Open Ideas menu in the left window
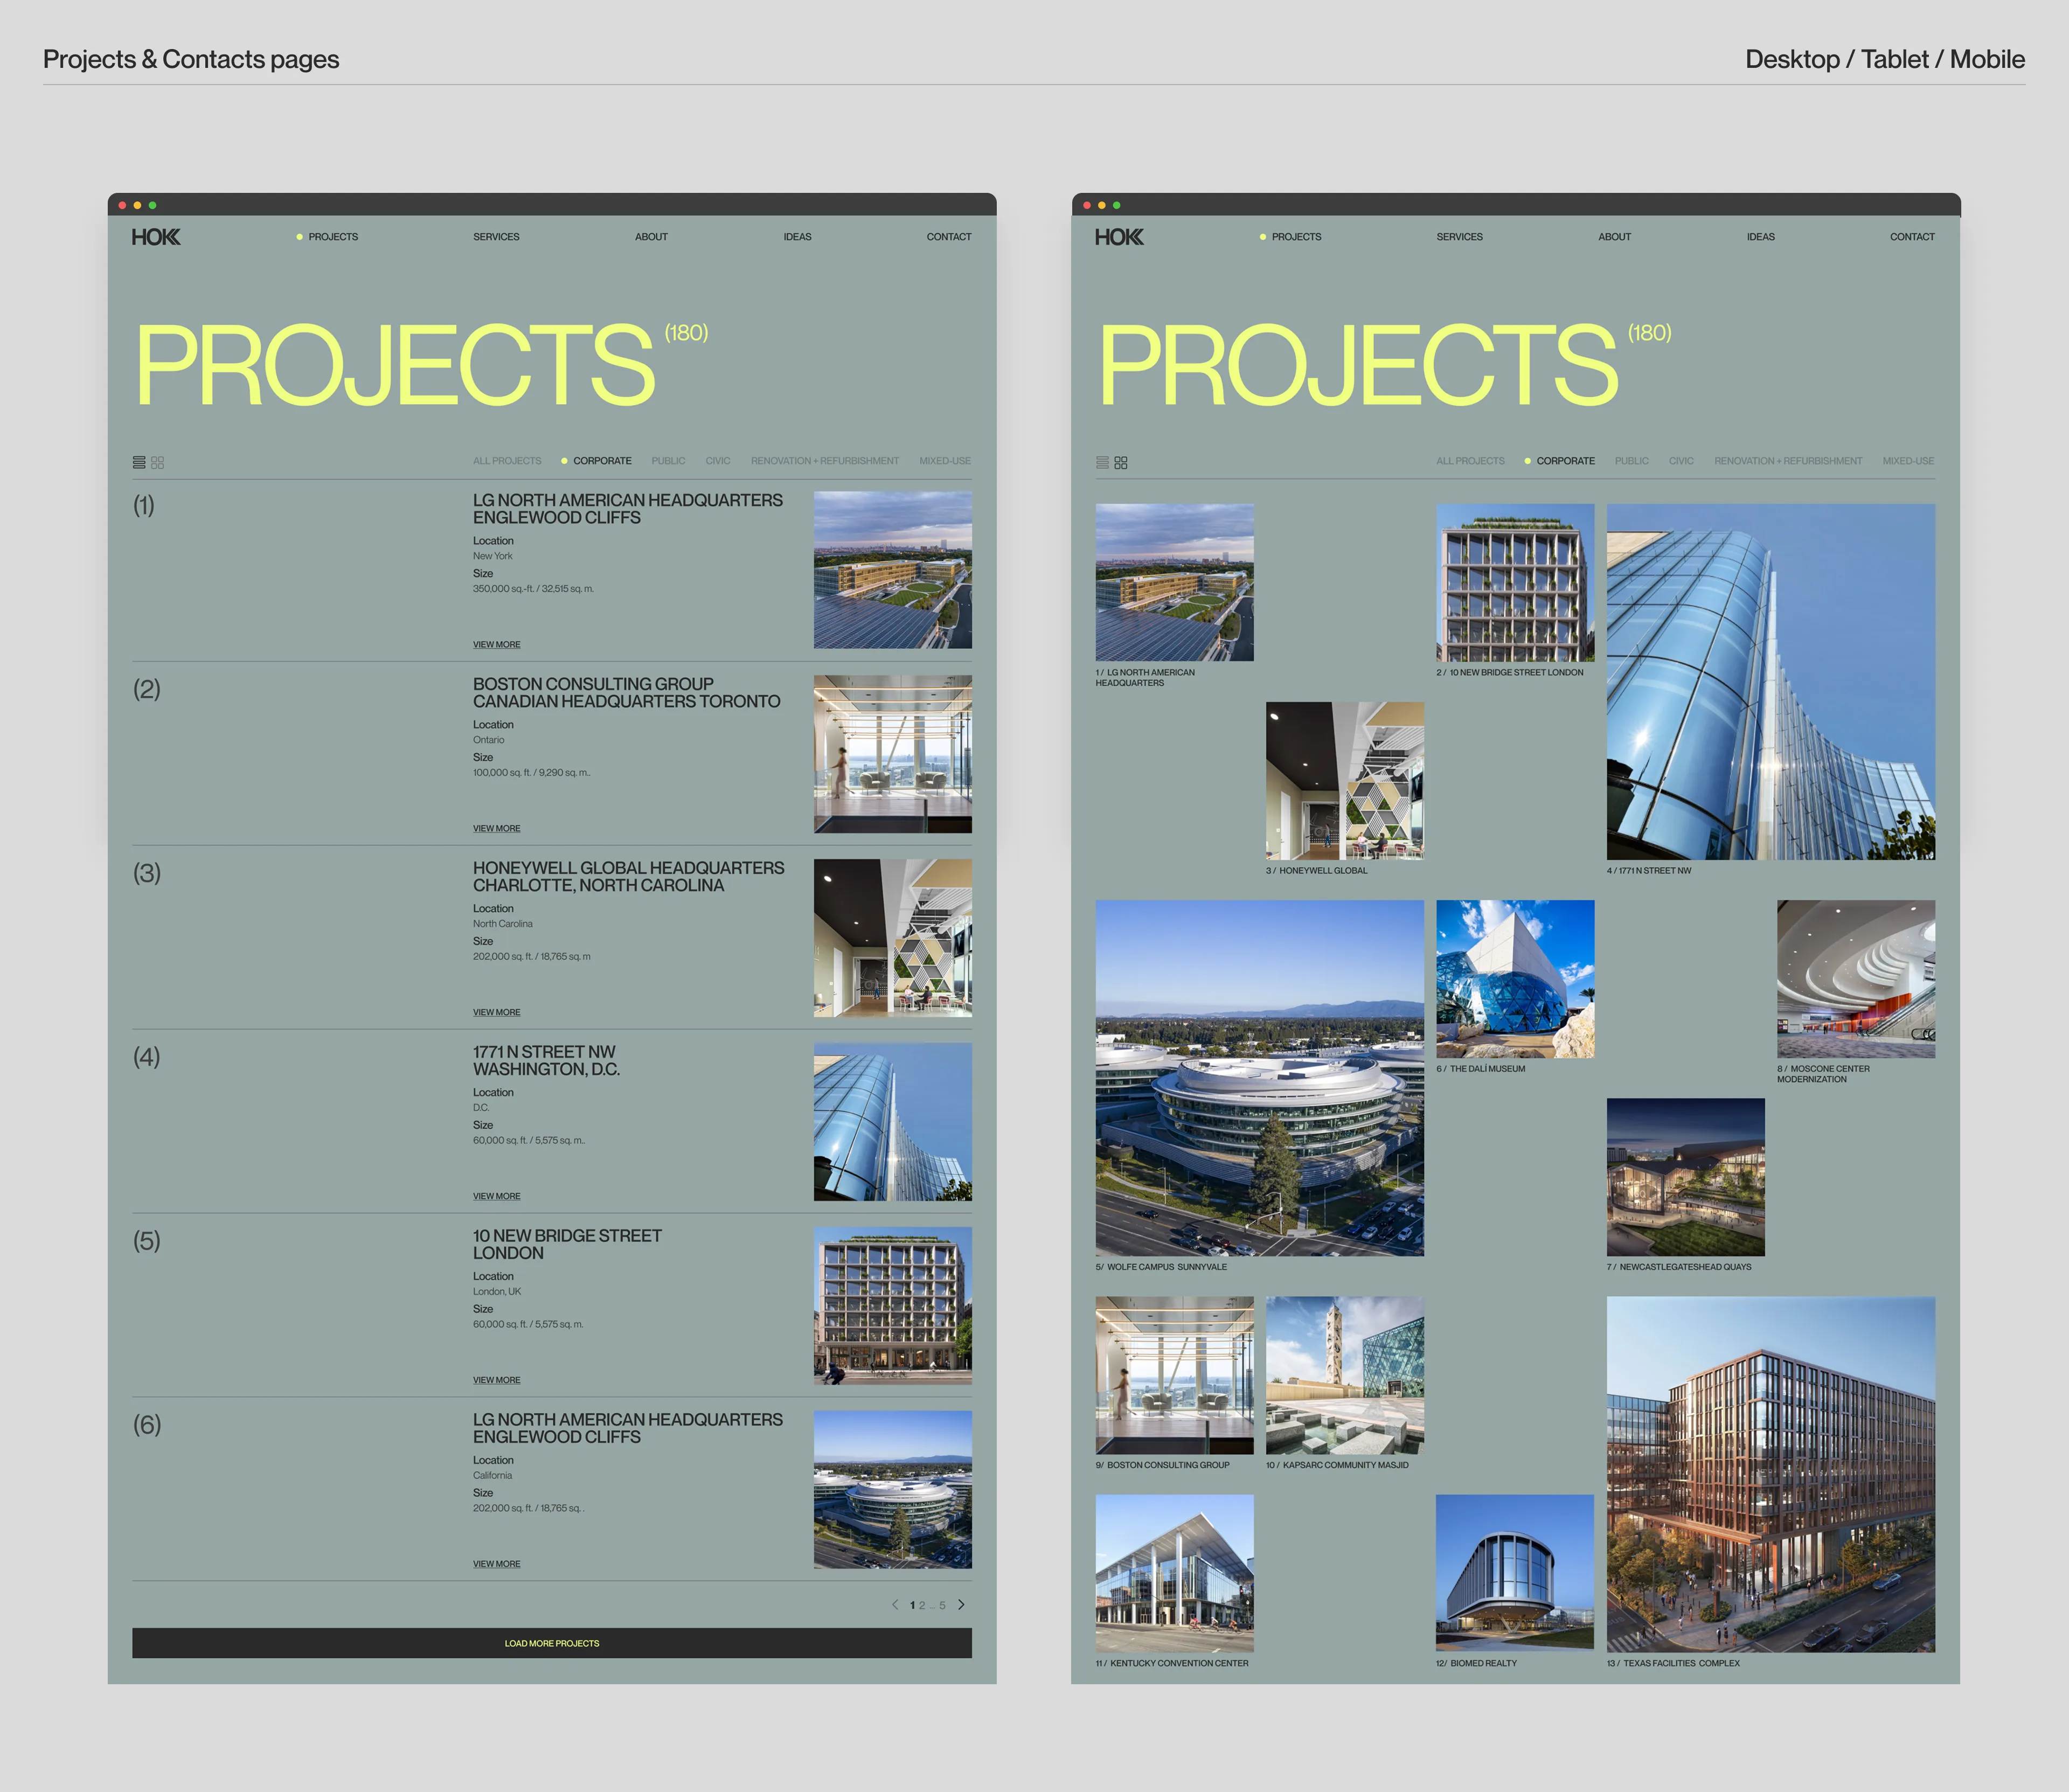This screenshot has height=1792, width=2069. tap(797, 237)
